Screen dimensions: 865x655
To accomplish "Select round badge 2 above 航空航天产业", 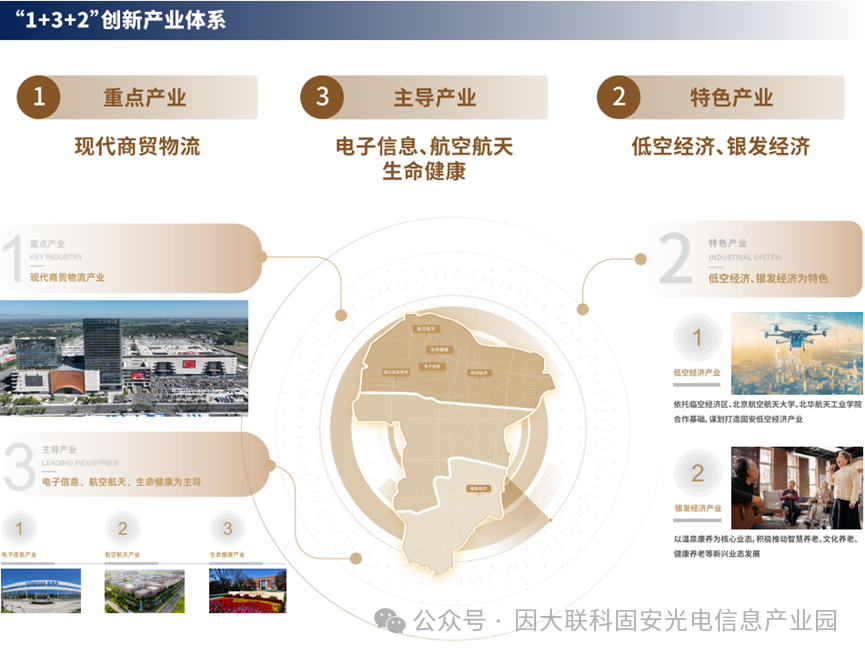I will (x=123, y=529).
